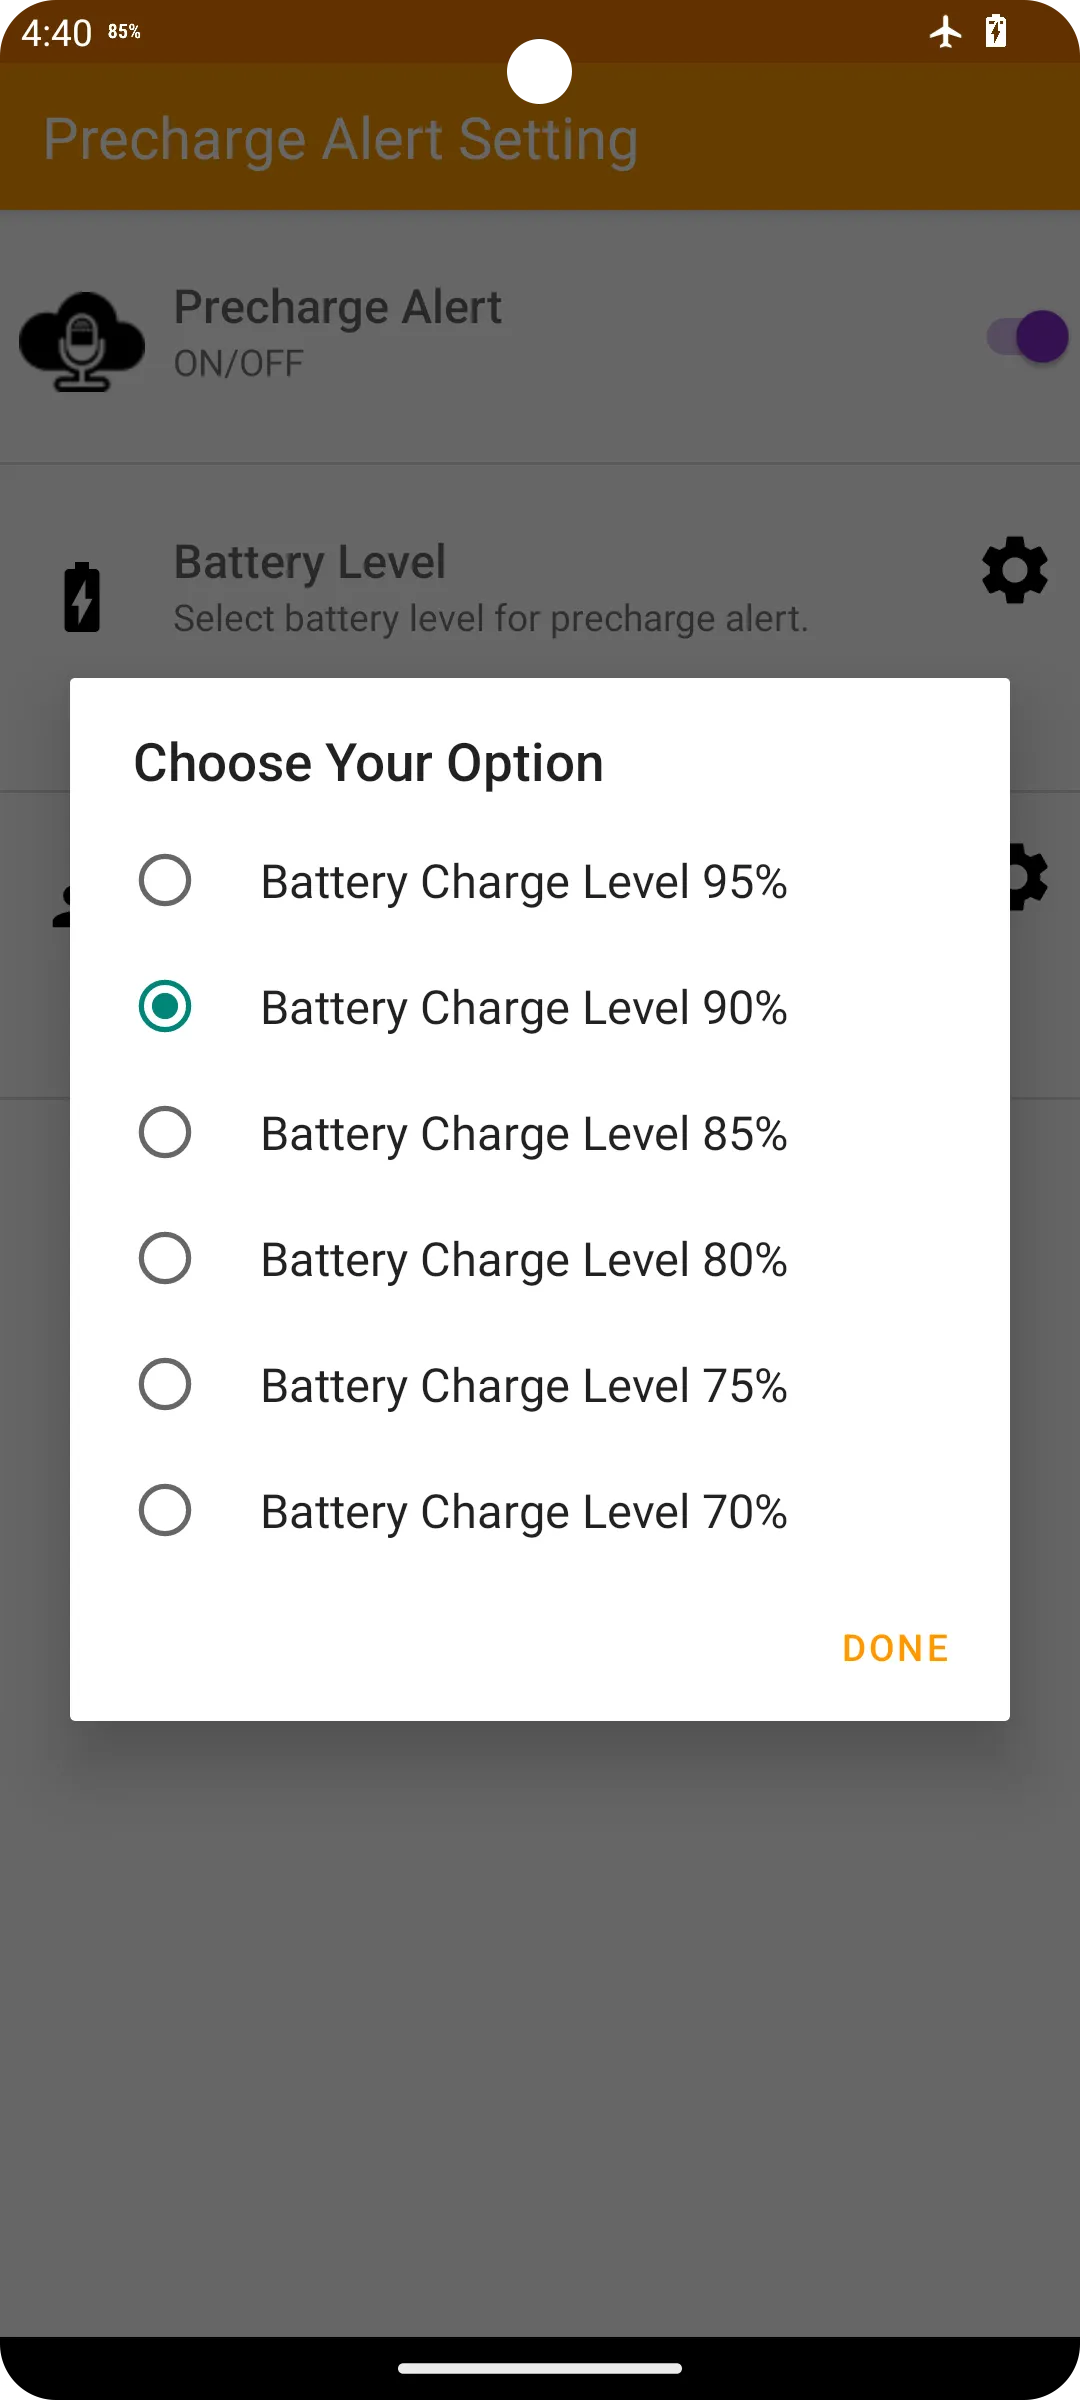Click the cloud microphone icon
Viewport: 1080px width, 2400px height.
82,341
